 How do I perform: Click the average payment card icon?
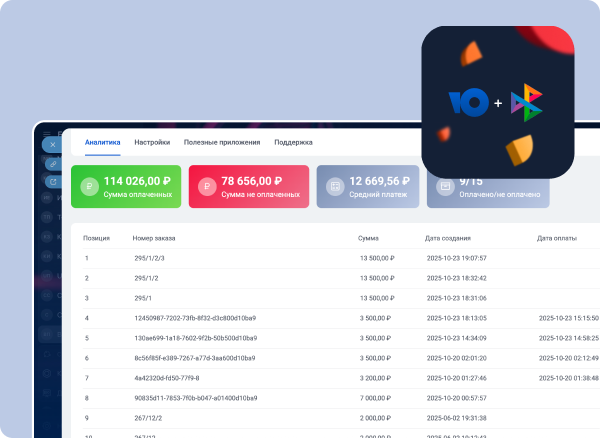pyautogui.click(x=335, y=187)
